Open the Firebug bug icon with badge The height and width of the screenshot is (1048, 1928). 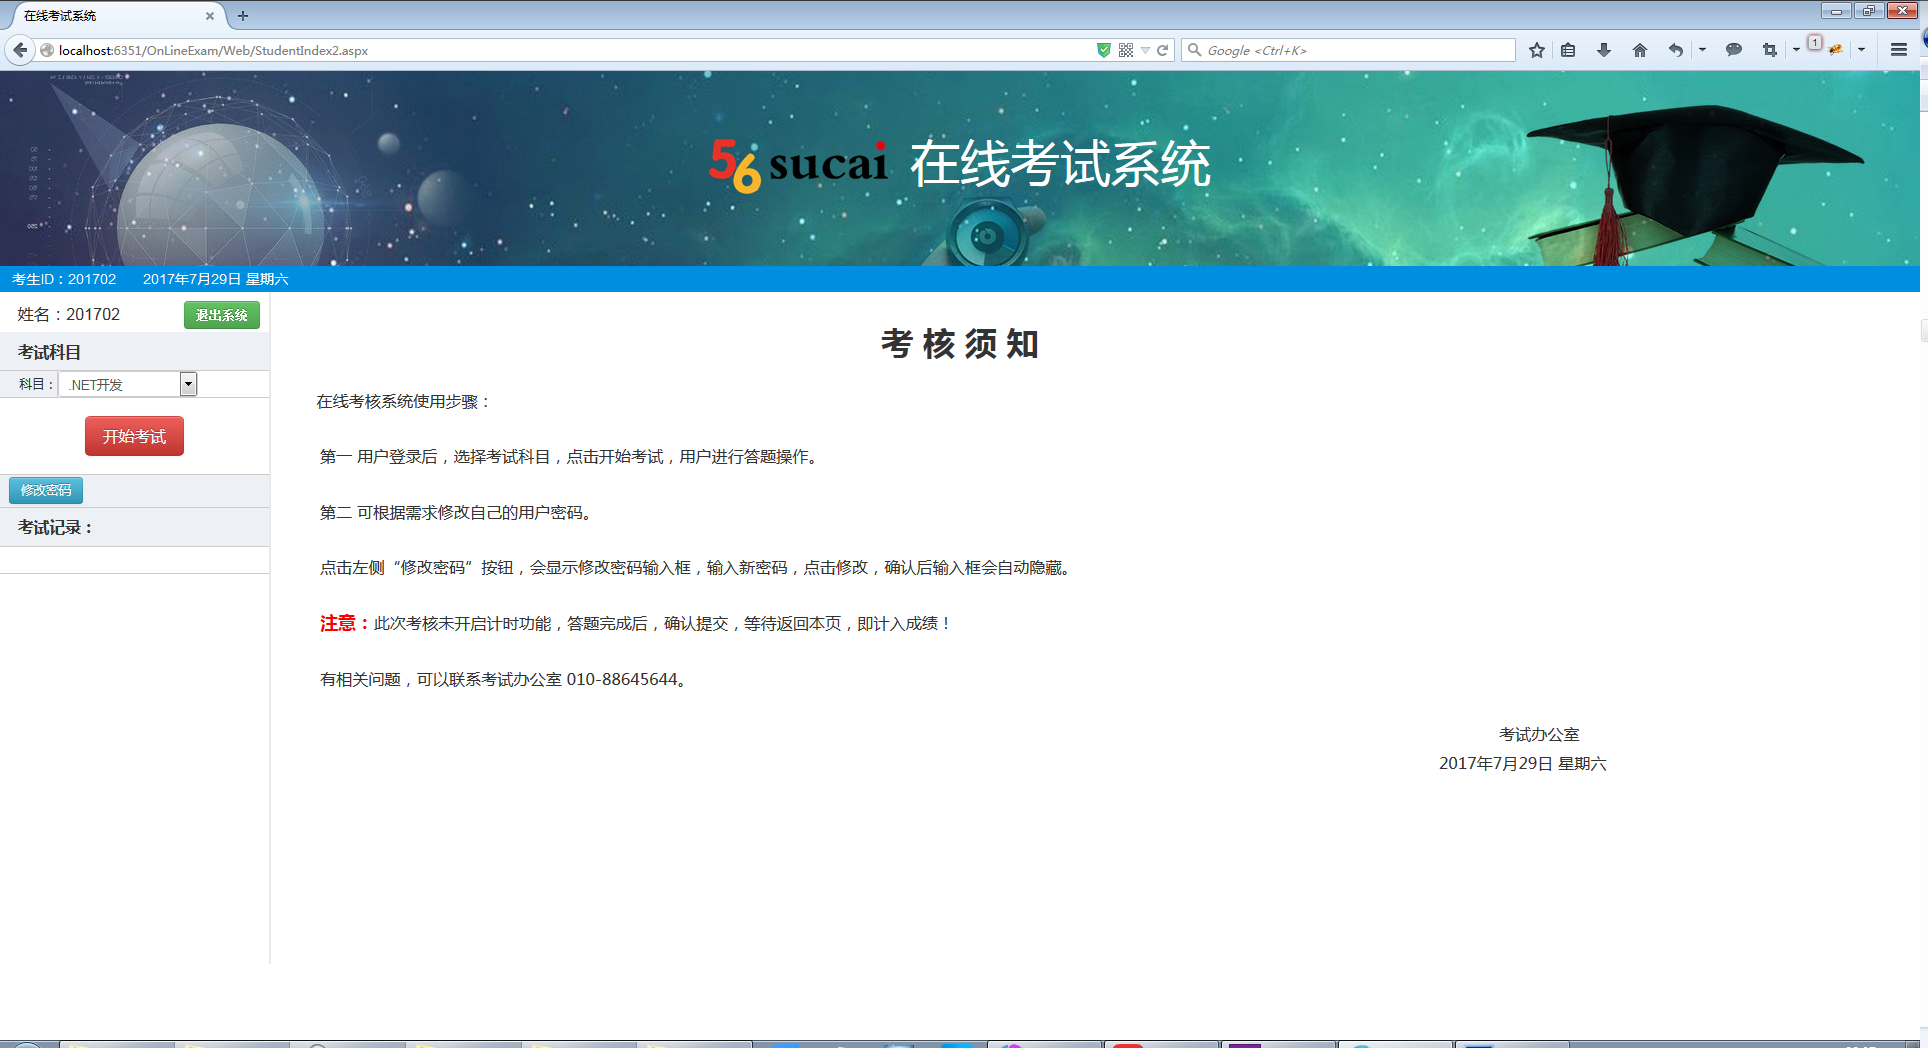(x=1836, y=49)
